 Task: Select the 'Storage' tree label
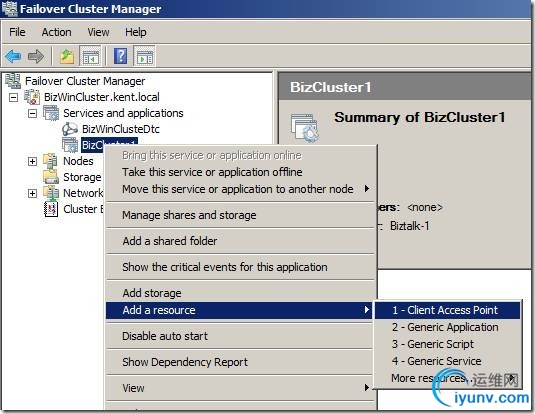[x=82, y=177]
